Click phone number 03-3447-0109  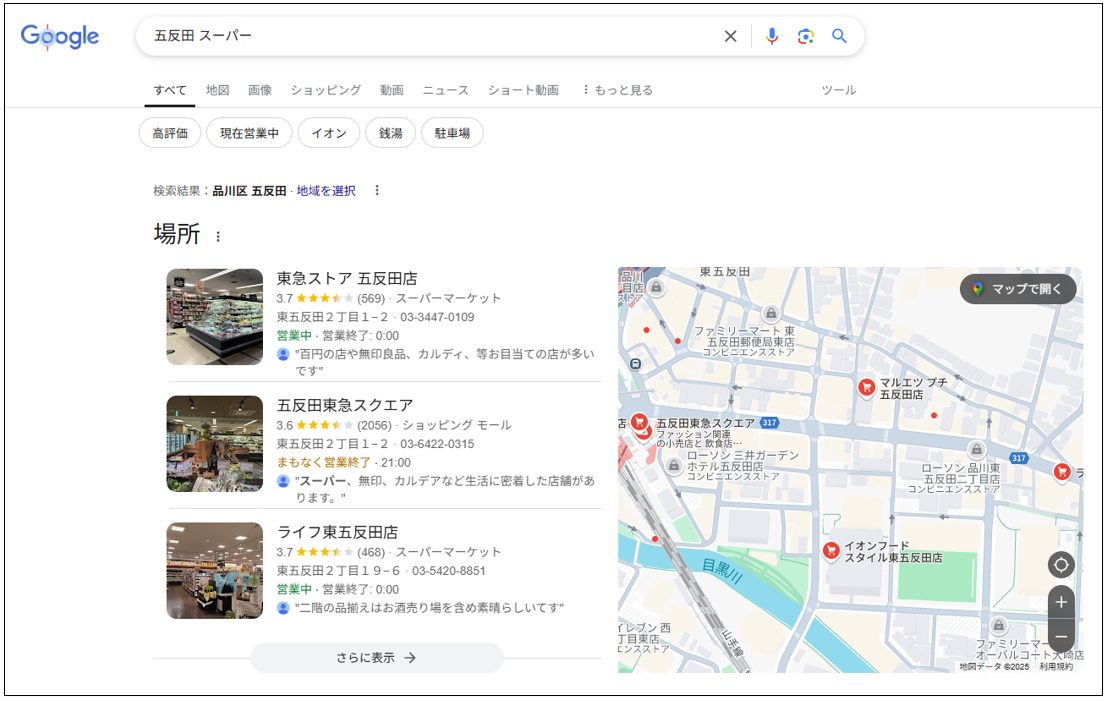point(437,318)
